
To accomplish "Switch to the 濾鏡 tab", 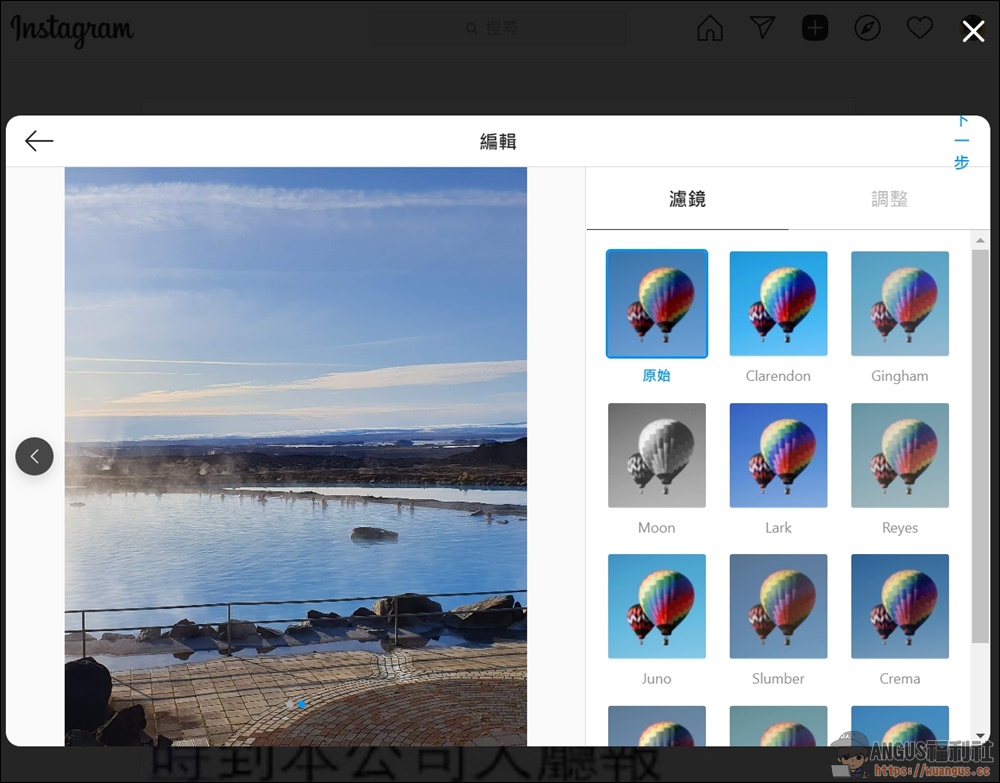I will click(687, 199).
